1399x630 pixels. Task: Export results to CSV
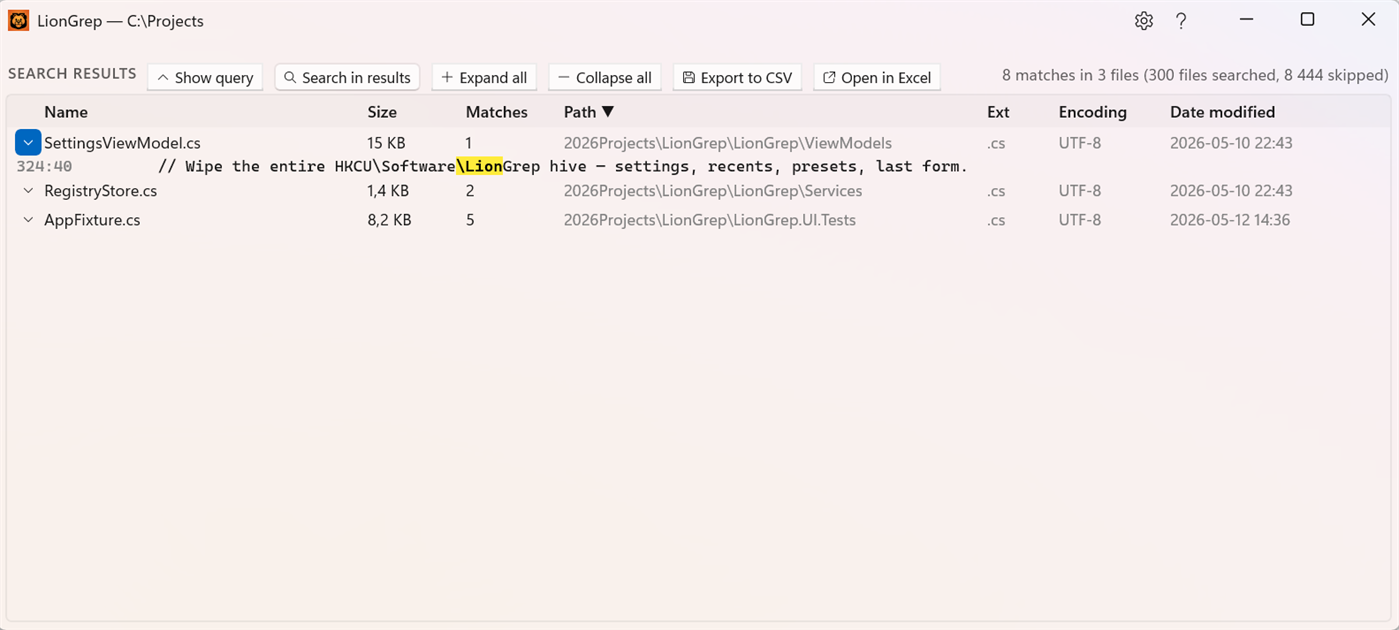(737, 77)
